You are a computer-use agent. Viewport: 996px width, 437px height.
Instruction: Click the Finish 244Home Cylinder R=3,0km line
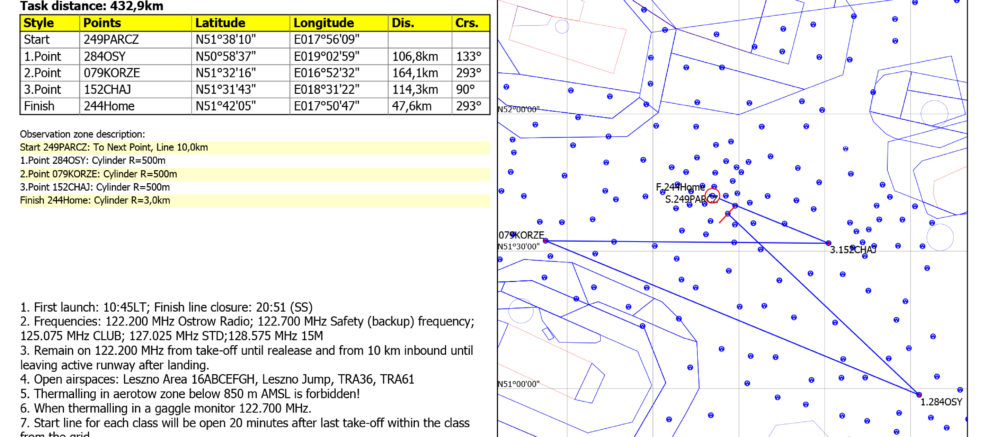96,200
